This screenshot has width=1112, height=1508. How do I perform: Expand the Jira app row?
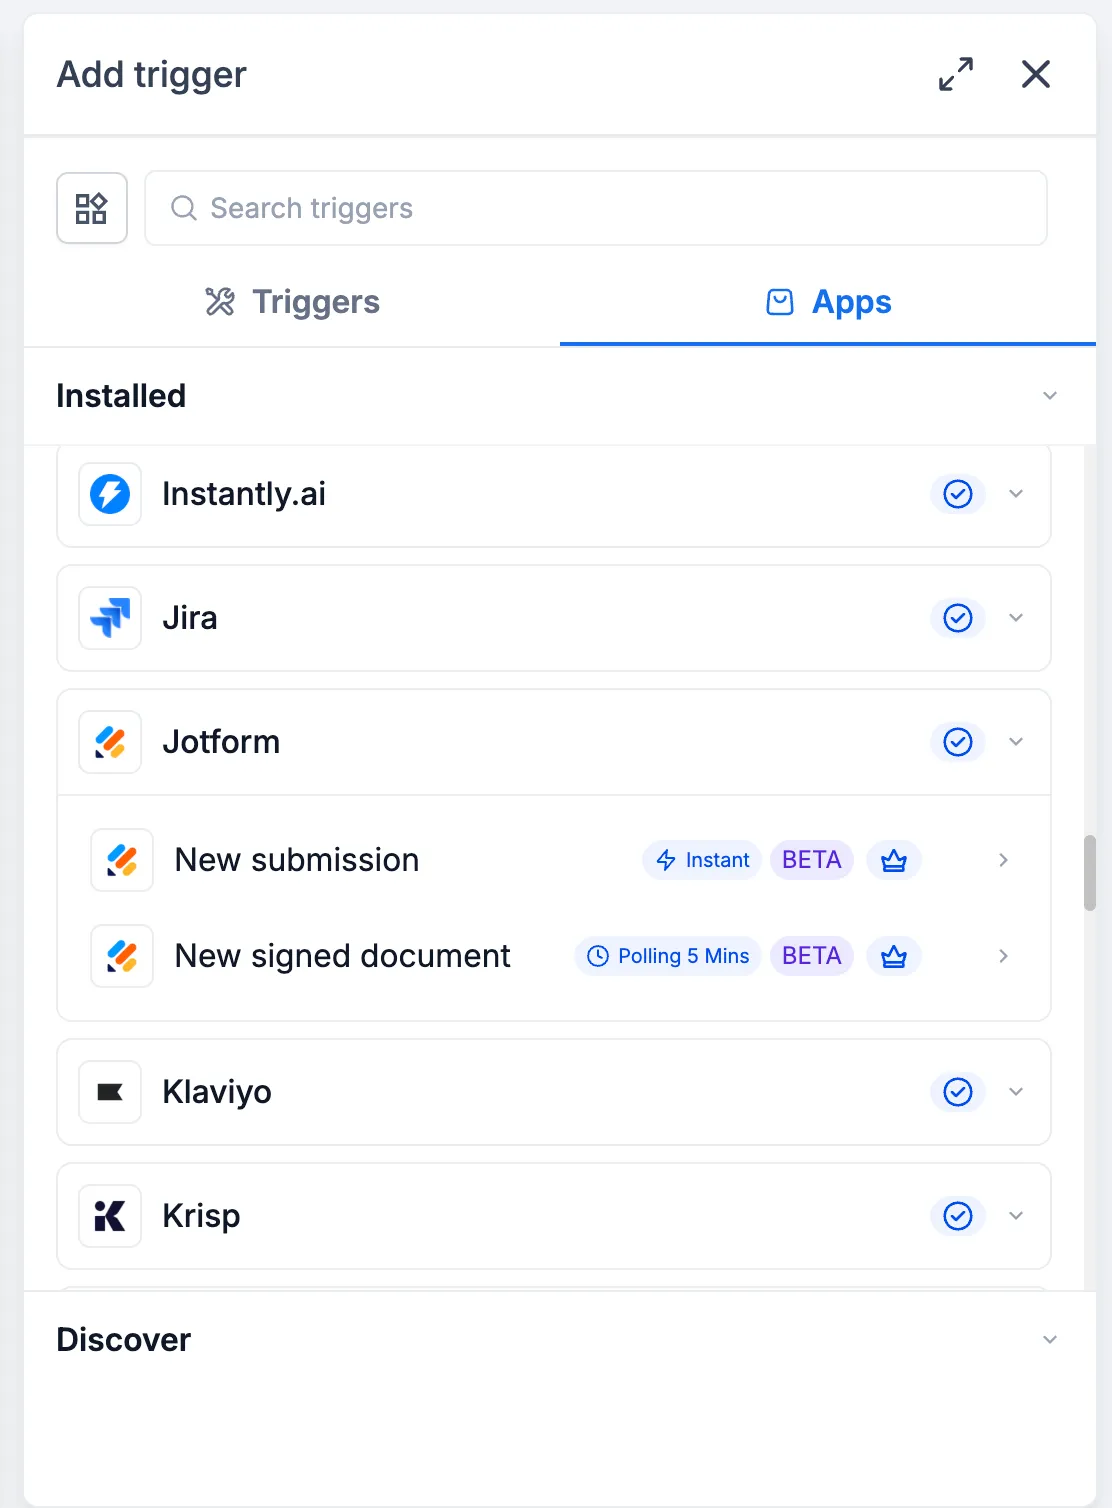[x=1016, y=618]
